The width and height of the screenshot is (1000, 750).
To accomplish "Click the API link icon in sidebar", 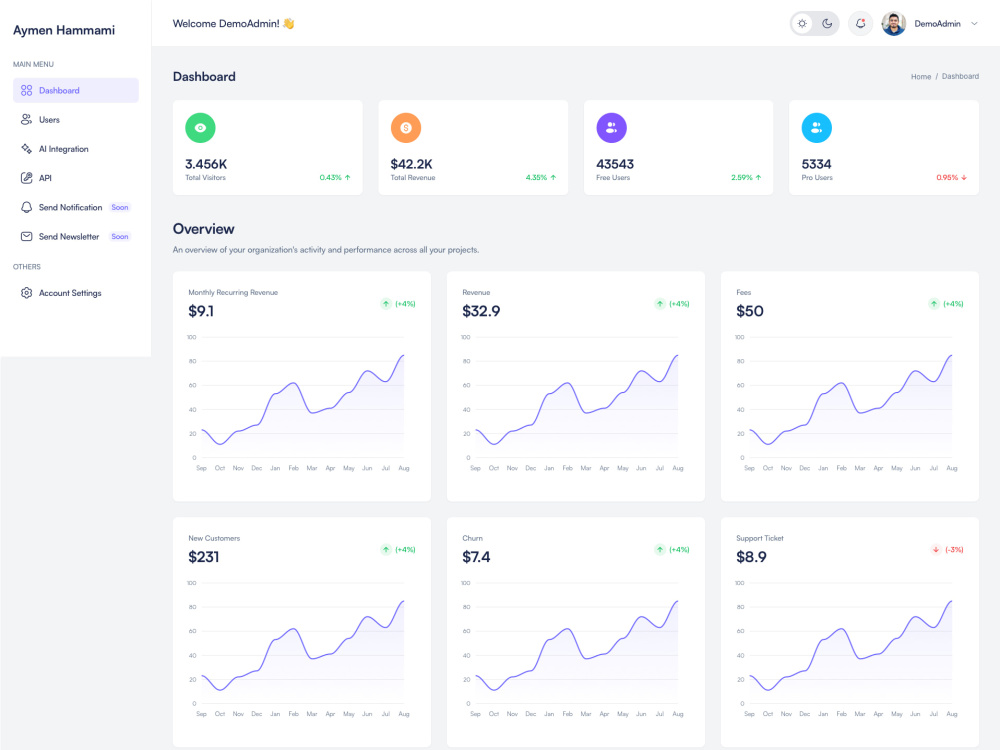I will (26, 178).
